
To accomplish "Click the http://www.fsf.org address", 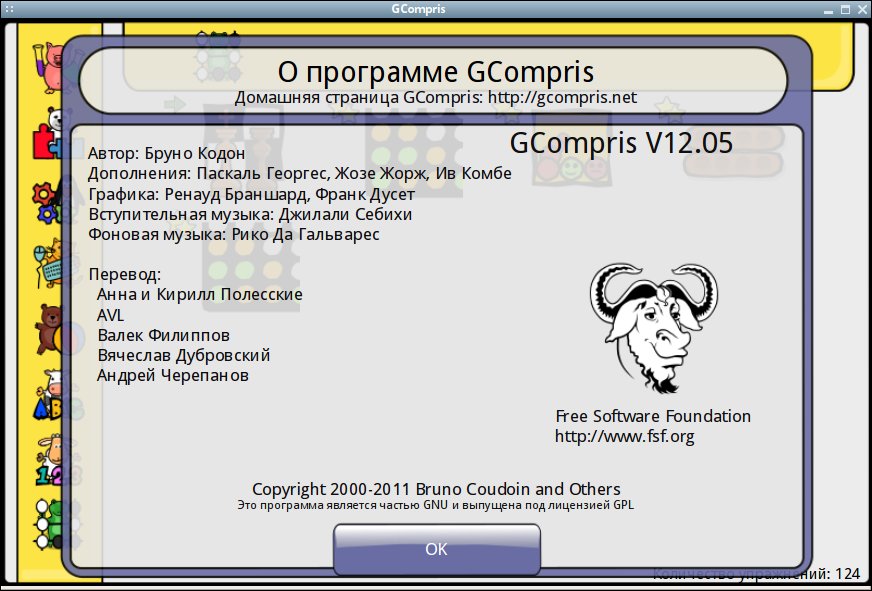I will [x=625, y=436].
